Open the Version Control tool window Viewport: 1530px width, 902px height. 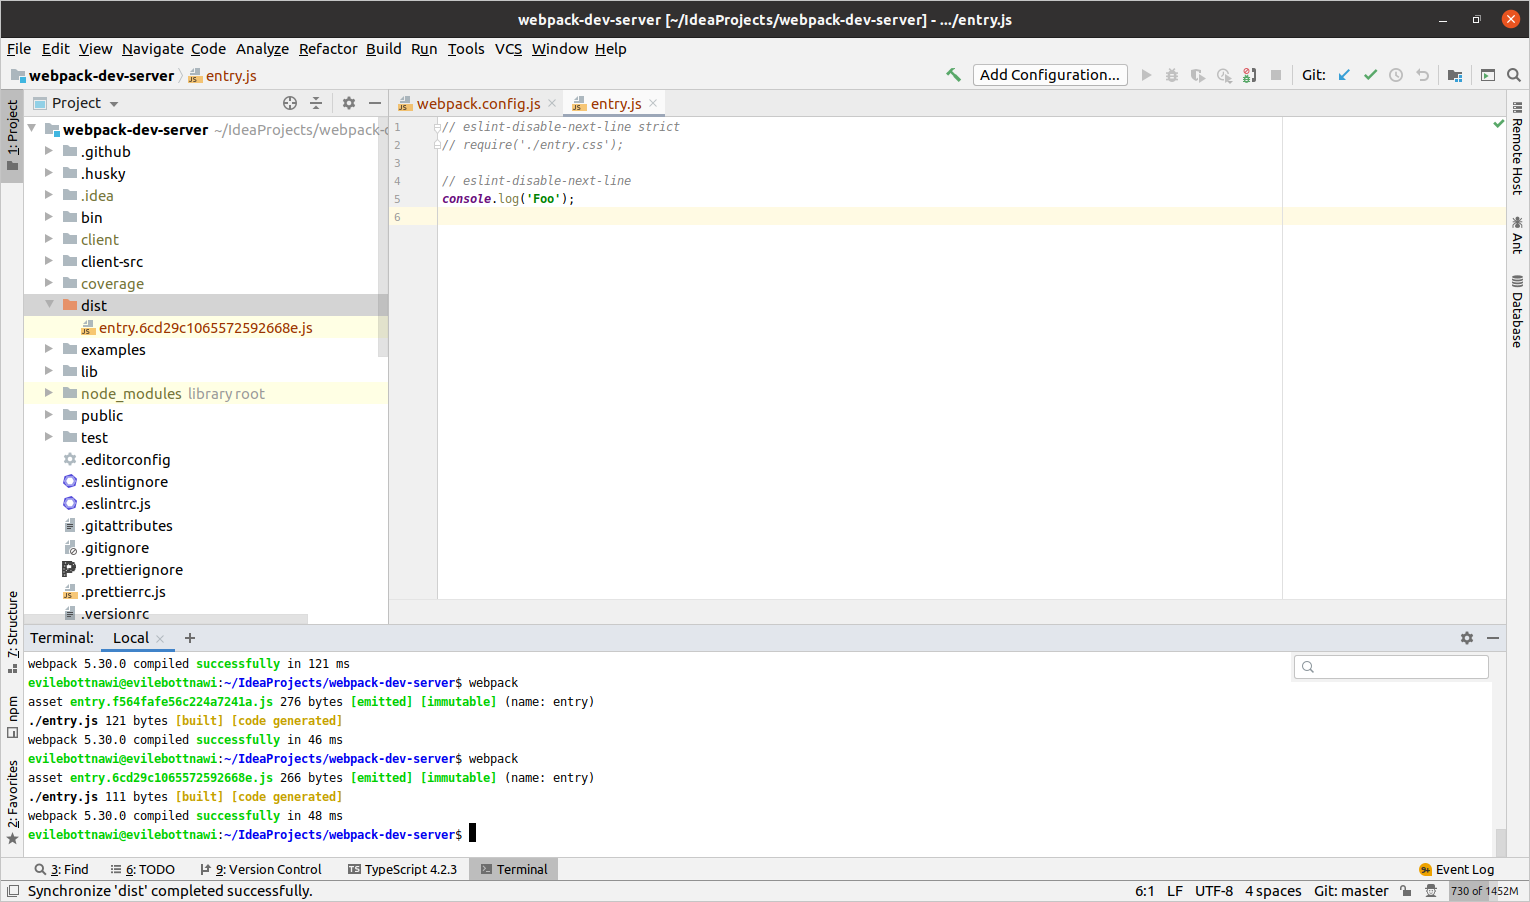point(260,869)
